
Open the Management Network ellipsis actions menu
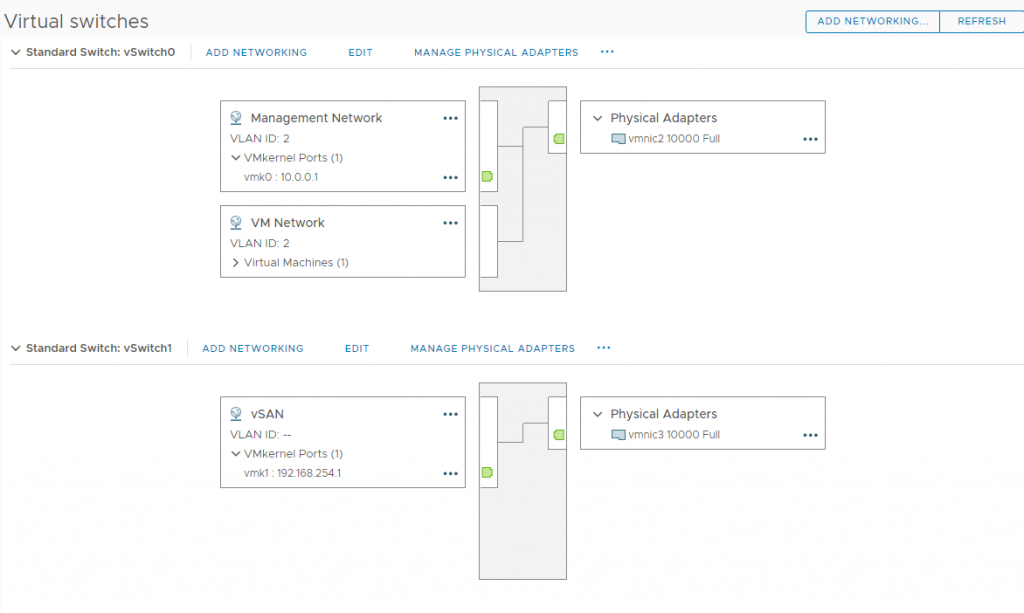coord(450,118)
